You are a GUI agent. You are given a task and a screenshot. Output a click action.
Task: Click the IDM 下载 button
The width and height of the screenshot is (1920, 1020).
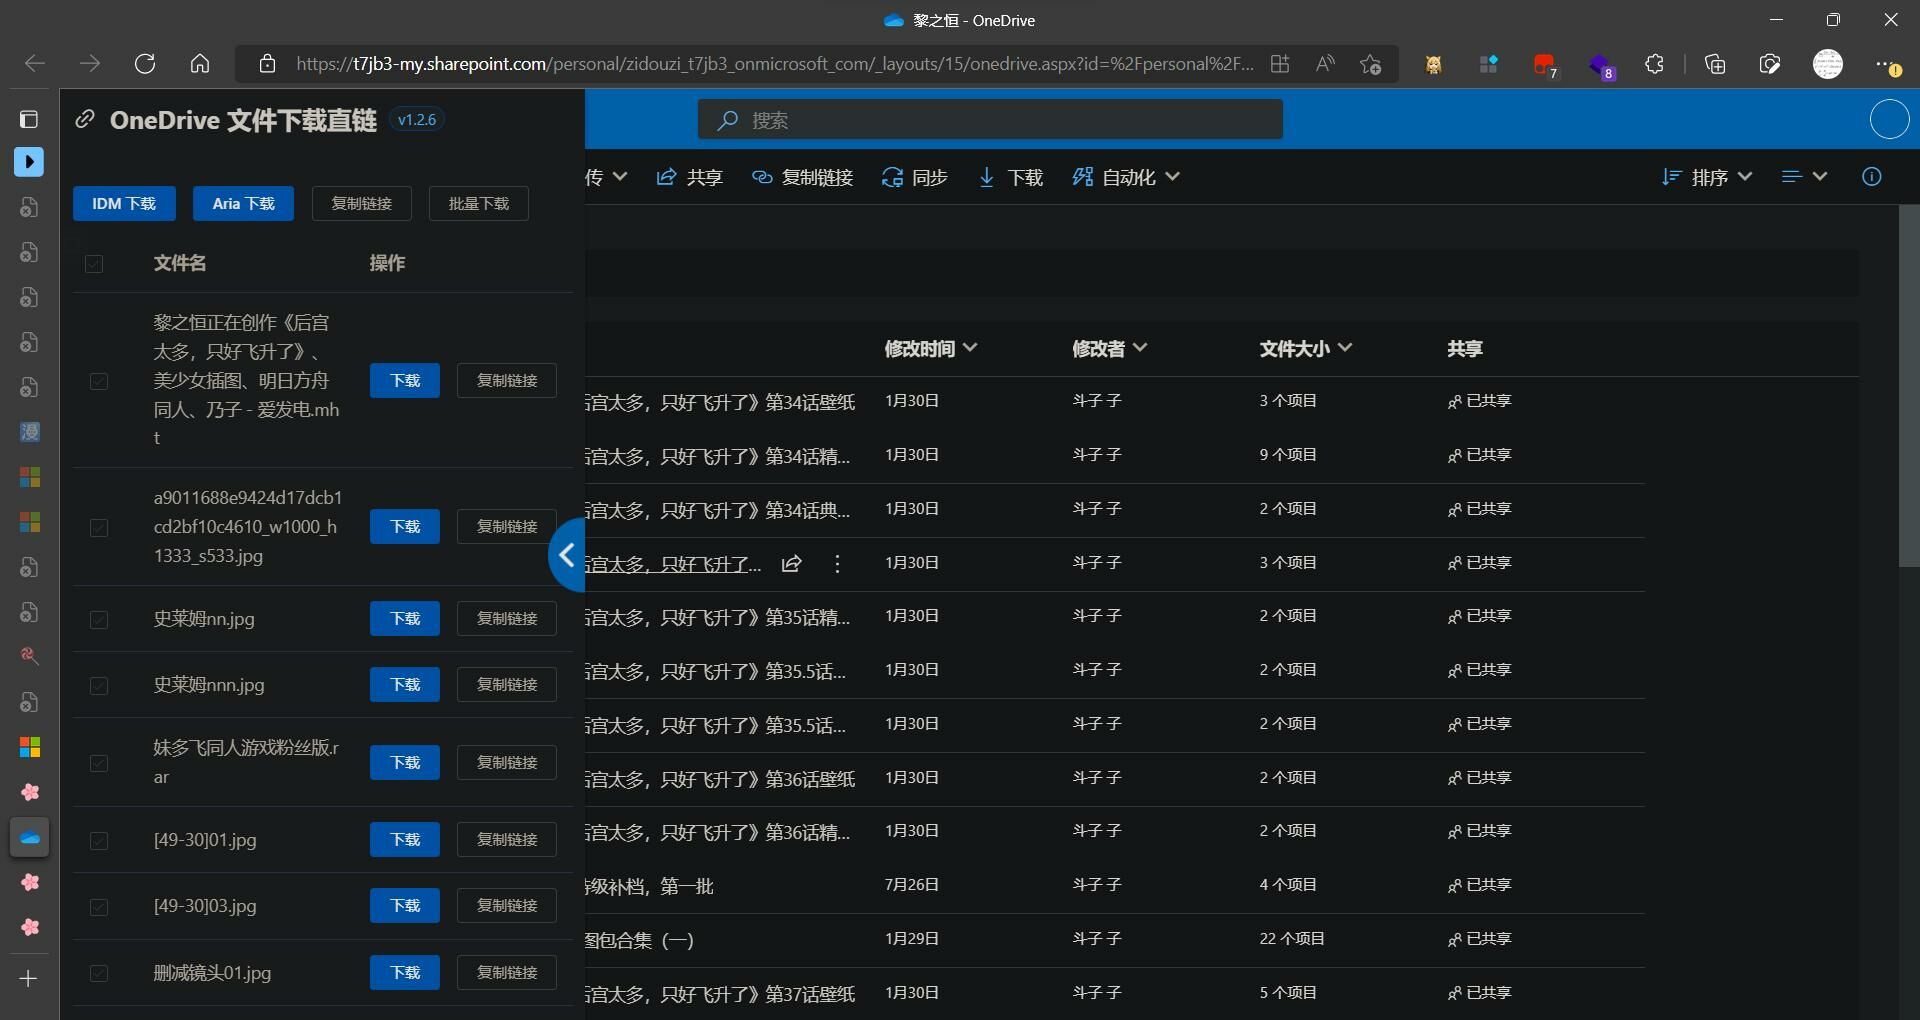124,203
